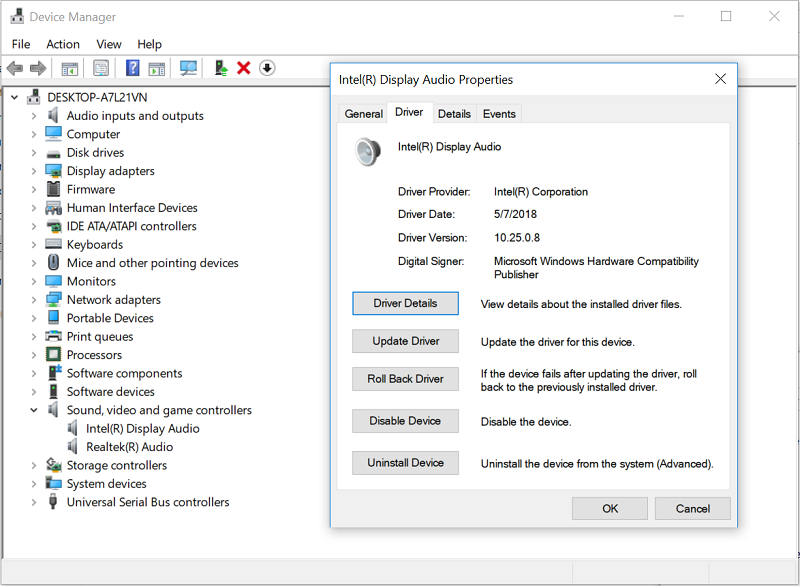Select Realtek(R) Audio device

tap(129, 447)
